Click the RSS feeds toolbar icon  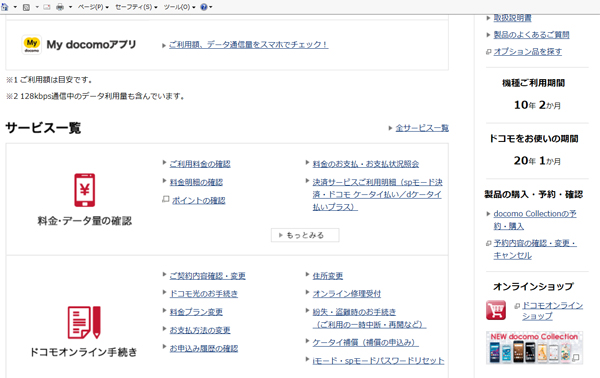pyautogui.click(x=26, y=7)
